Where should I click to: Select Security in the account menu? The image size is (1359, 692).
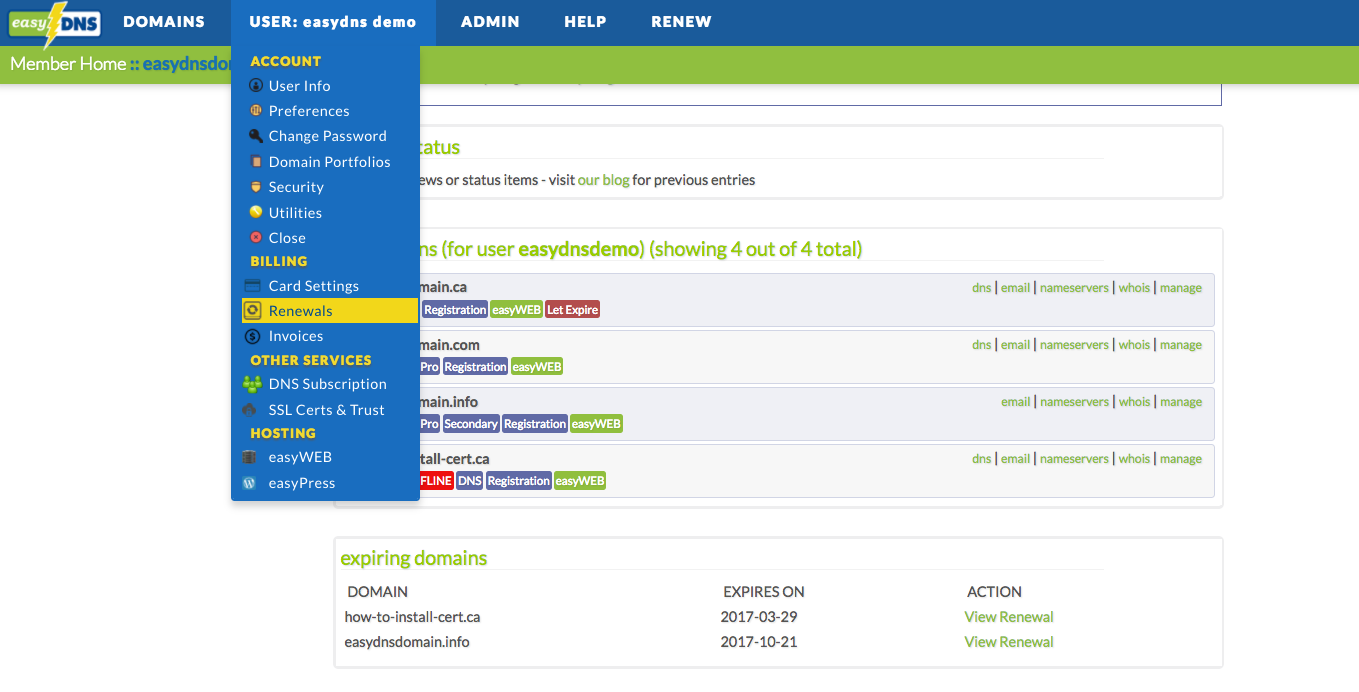[x=296, y=187]
